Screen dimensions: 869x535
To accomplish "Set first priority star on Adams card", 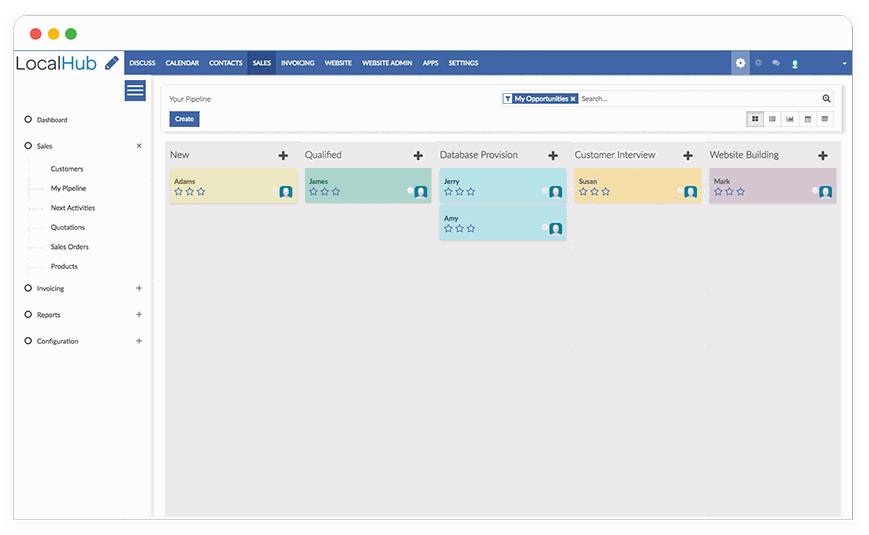I will point(178,192).
